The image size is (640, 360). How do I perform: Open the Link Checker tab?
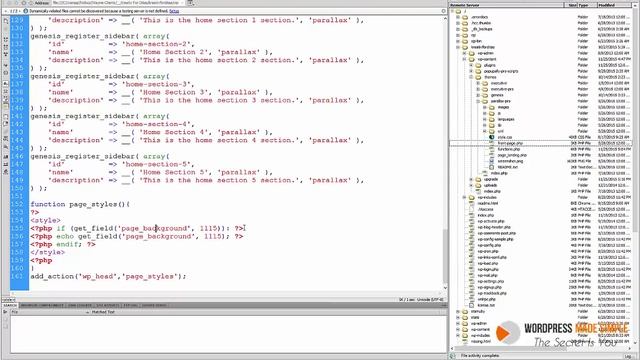(x=80, y=305)
